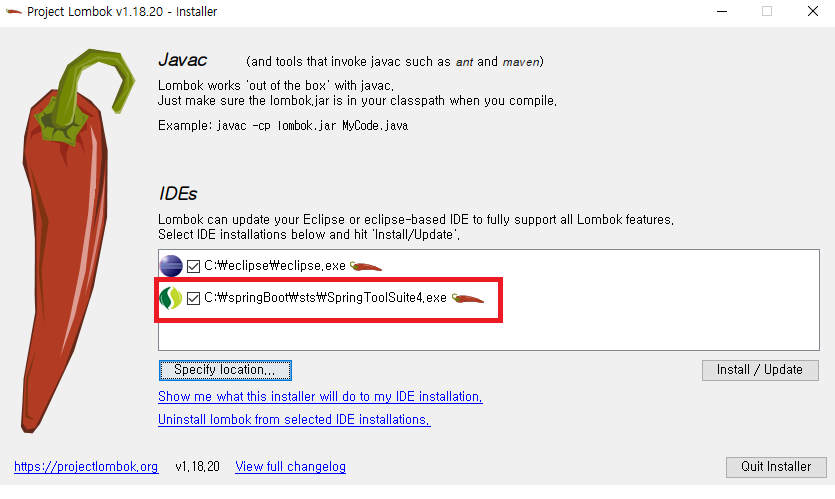Open 'Show me what this installer will do' link
Viewport: 835px width, 499px height.
pyautogui.click(x=320, y=397)
